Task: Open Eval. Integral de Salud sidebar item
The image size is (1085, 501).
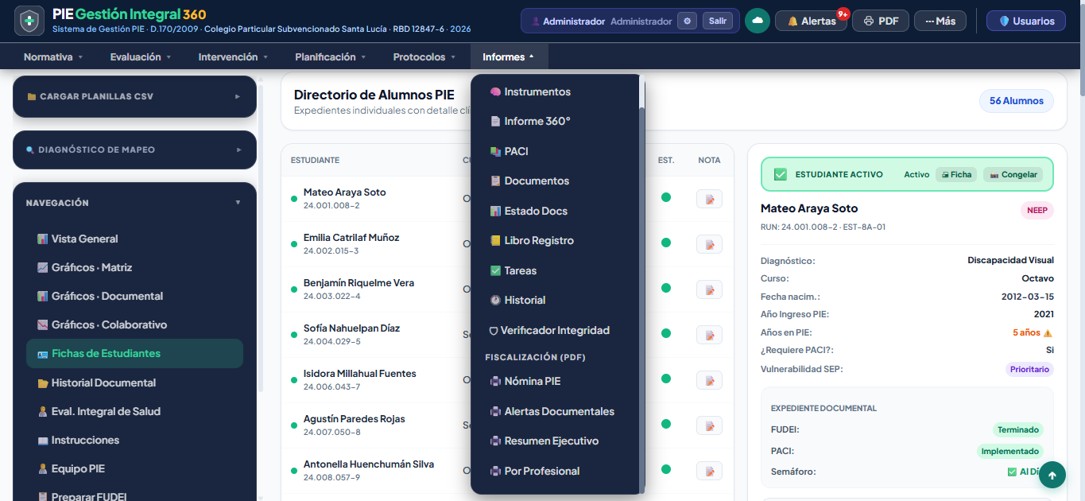Action: [135, 411]
